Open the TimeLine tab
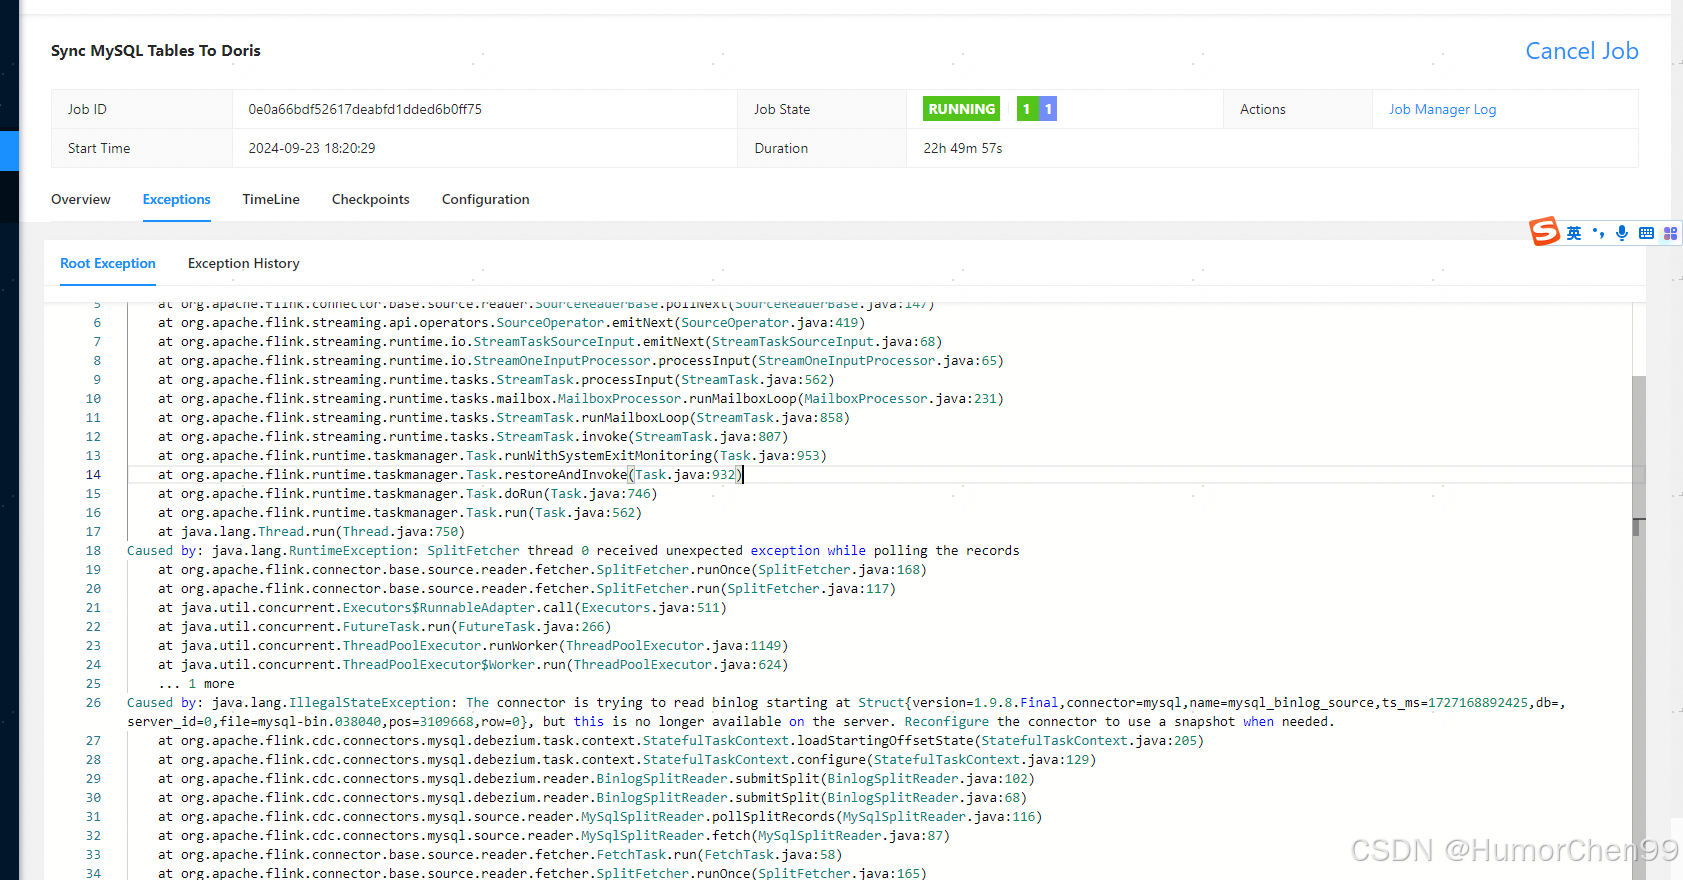Screen dimensions: 1683x880 [x=271, y=199]
